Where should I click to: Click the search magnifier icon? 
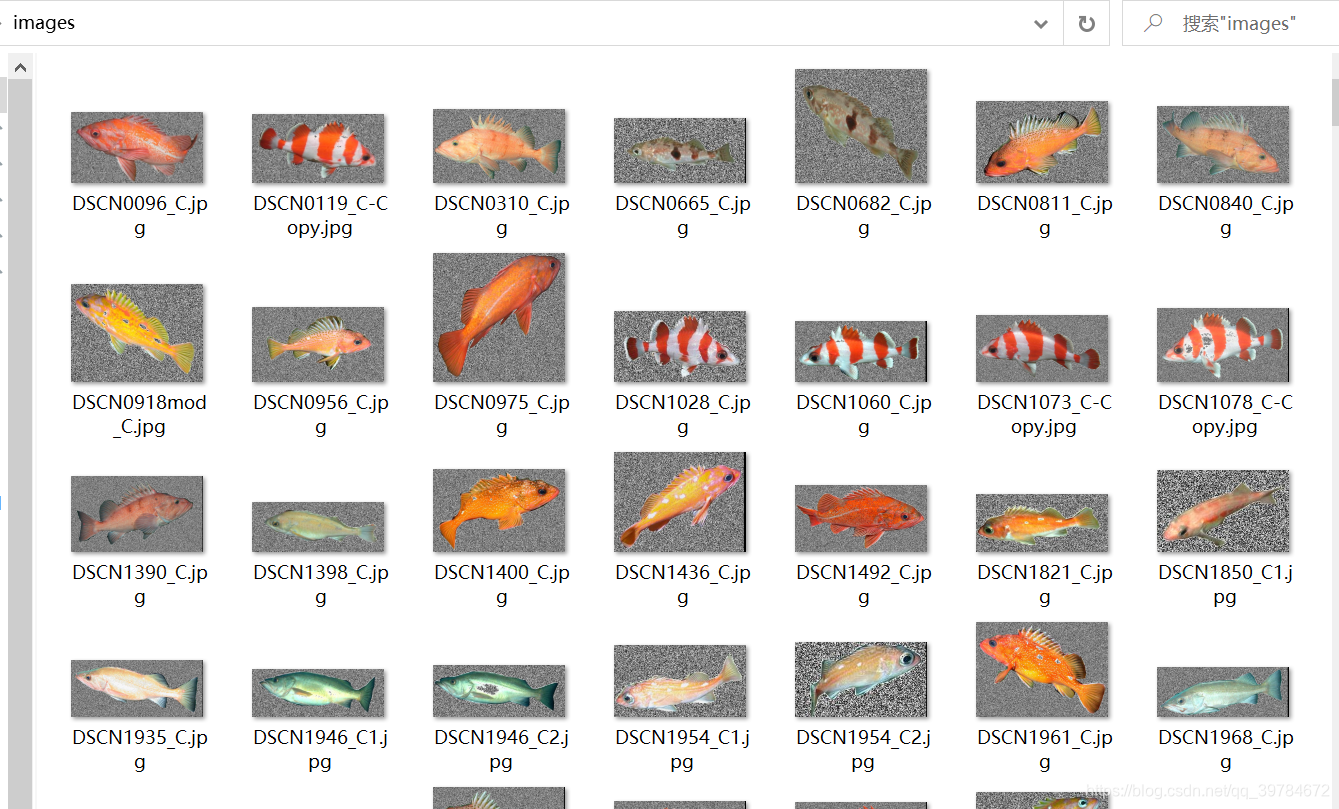click(x=1153, y=23)
